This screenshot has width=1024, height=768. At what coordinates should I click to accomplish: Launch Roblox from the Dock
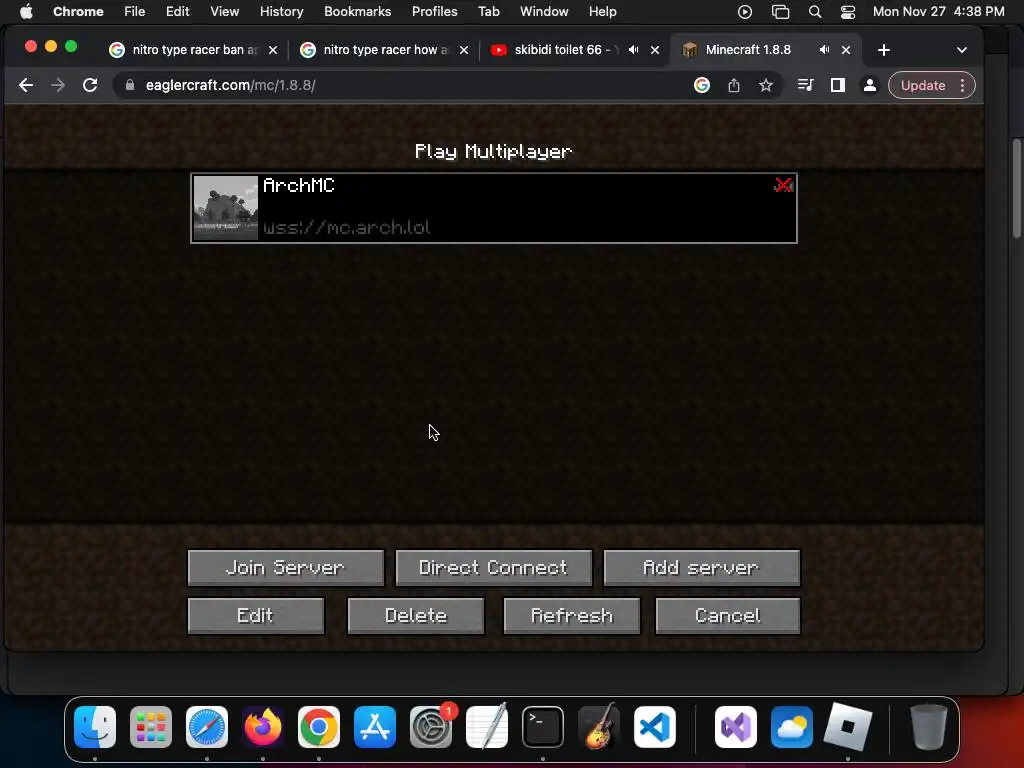point(848,727)
